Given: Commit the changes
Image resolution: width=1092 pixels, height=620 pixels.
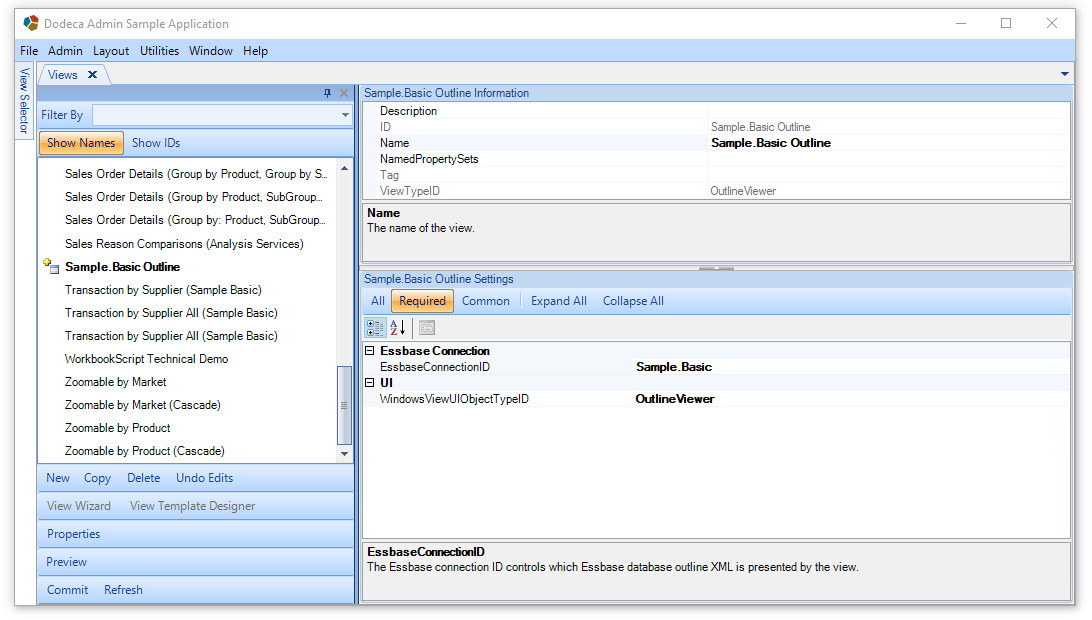Looking at the screenshot, I should (68, 589).
